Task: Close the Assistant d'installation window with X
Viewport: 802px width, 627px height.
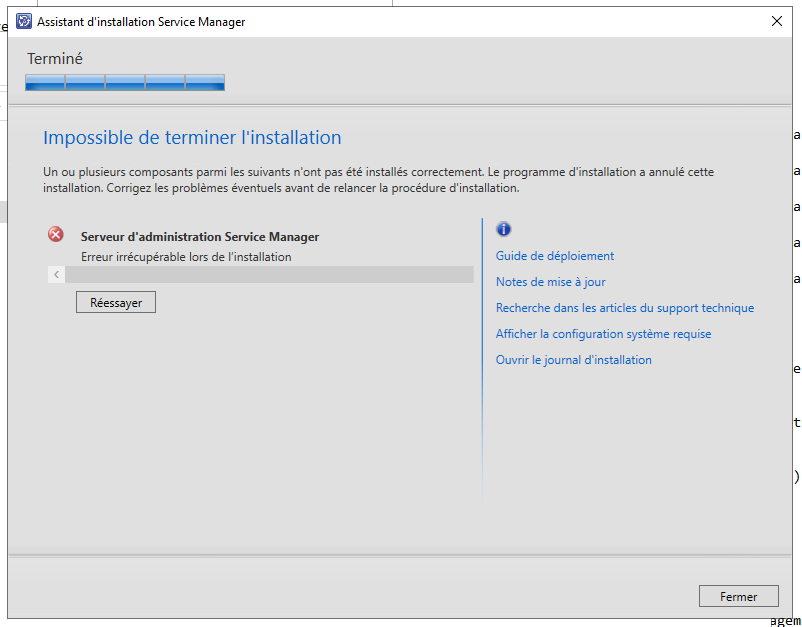Action: (x=776, y=21)
